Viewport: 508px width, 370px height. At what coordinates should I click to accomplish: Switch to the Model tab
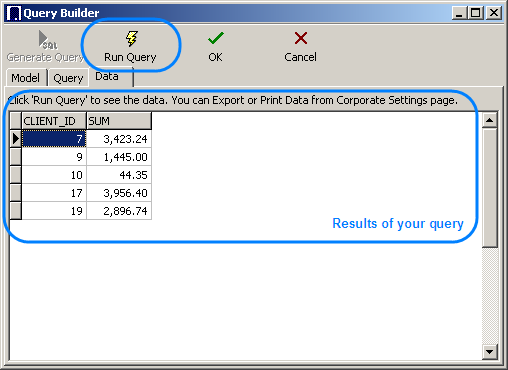26,78
